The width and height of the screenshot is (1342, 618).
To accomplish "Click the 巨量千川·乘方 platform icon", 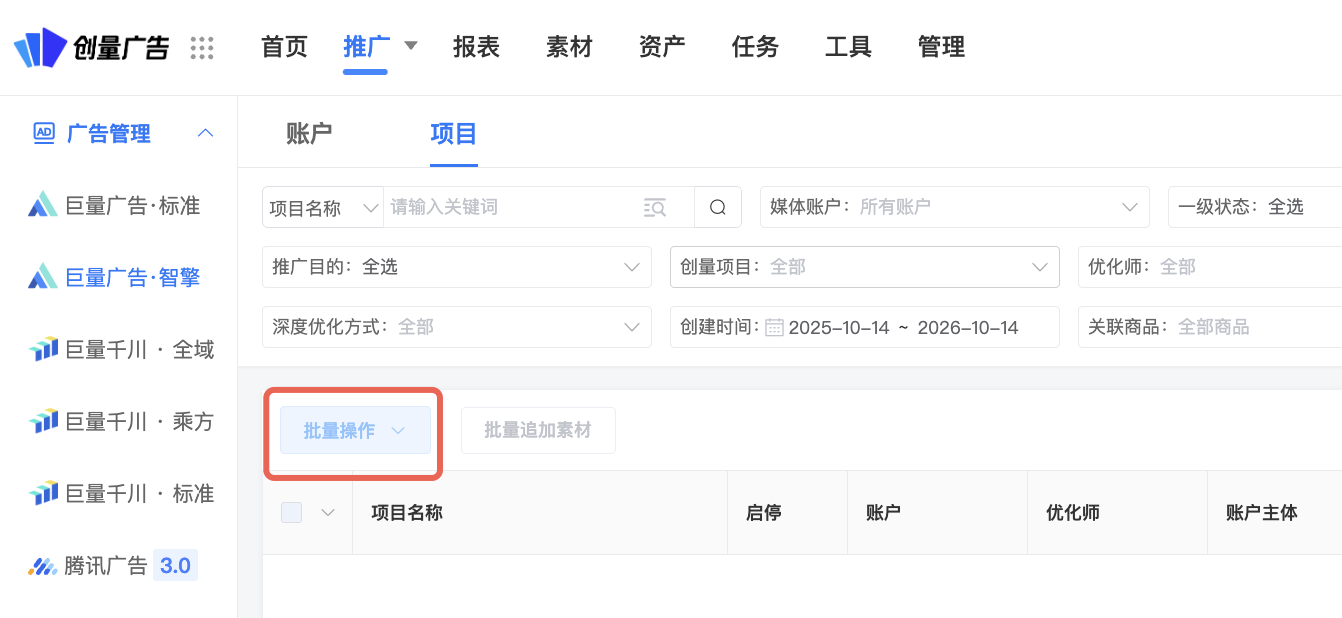I will 42,422.
